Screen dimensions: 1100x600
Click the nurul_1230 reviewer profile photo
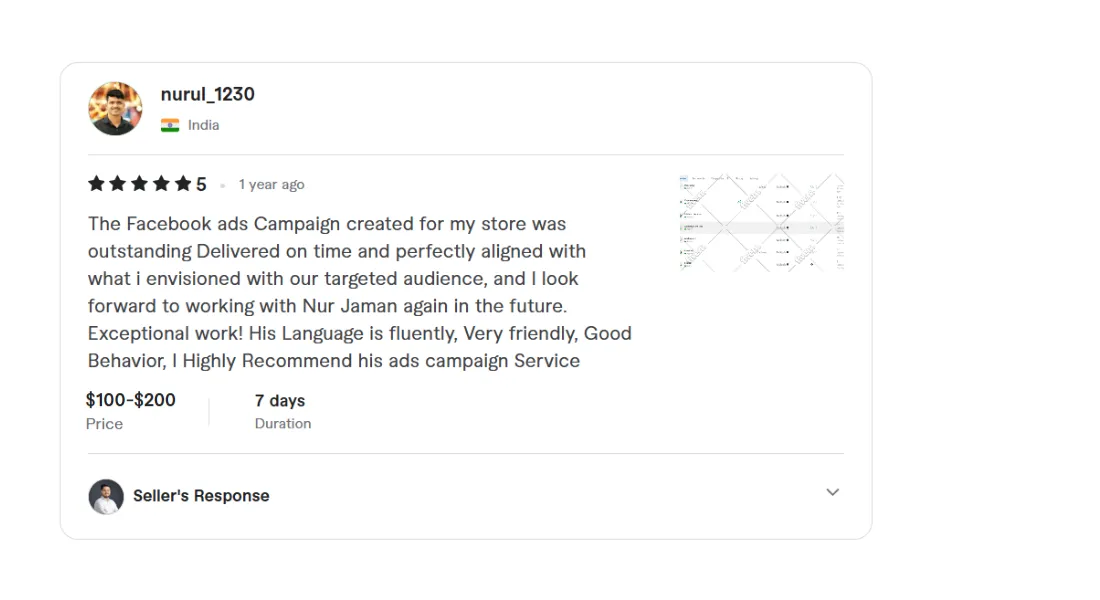pyautogui.click(x=115, y=108)
